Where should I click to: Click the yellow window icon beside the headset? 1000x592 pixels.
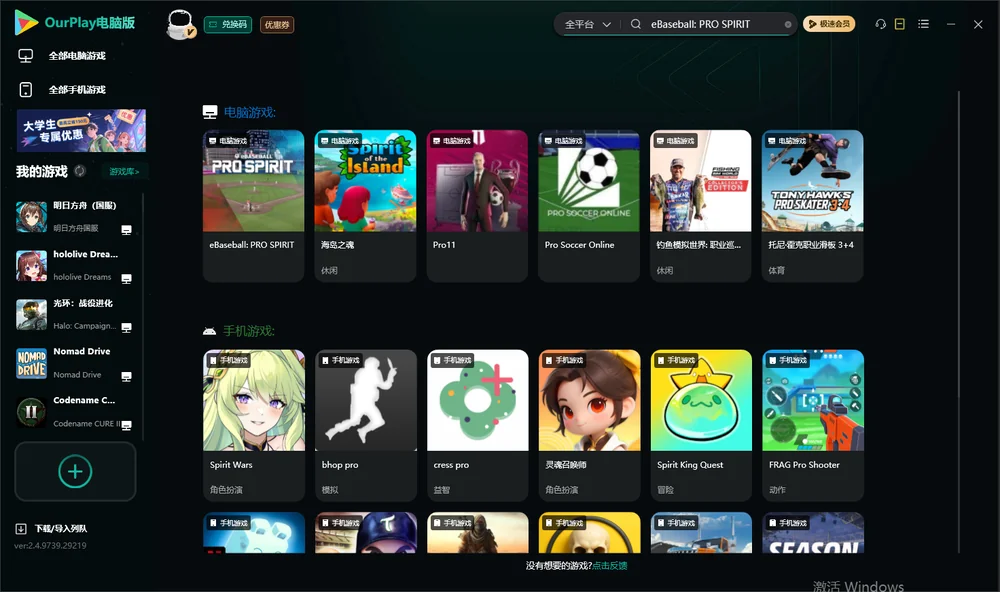click(900, 24)
